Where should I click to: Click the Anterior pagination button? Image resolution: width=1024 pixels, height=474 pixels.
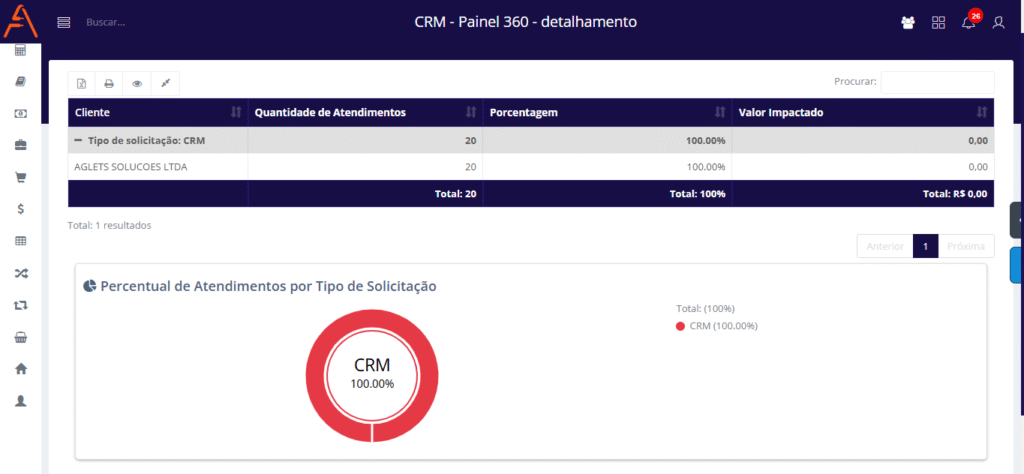pyautogui.click(x=885, y=246)
